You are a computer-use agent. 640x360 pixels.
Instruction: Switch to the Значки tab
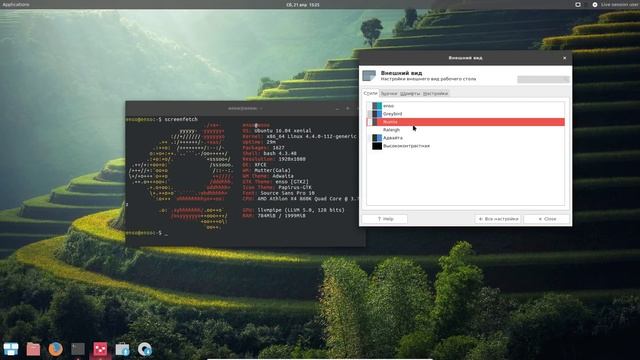click(389, 93)
